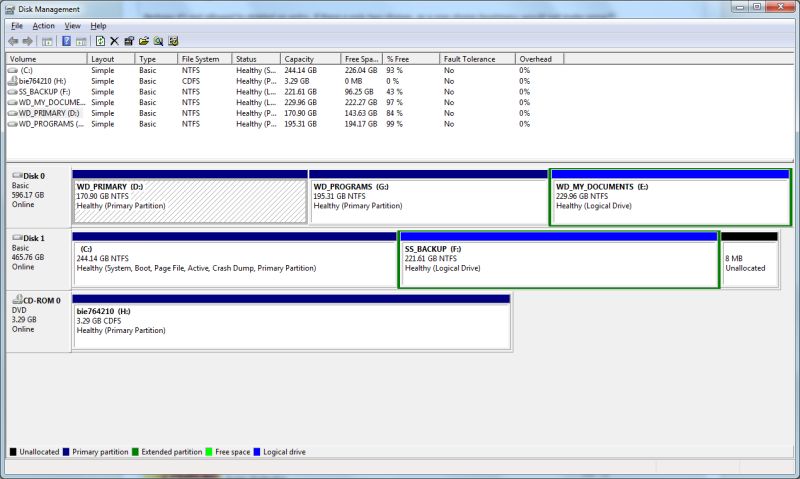Click the Forward arrow toolbar icon

(x=28, y=41)
